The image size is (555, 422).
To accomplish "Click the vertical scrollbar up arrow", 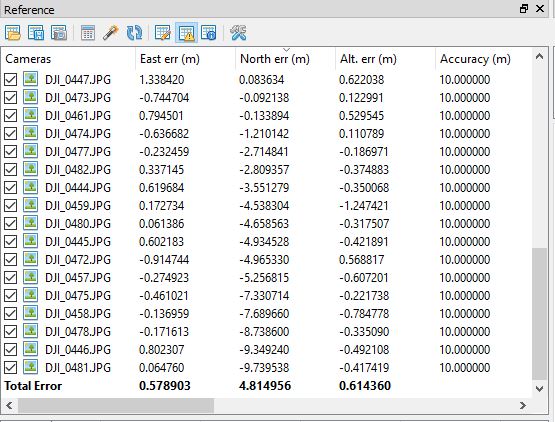I will click(539, 57).
